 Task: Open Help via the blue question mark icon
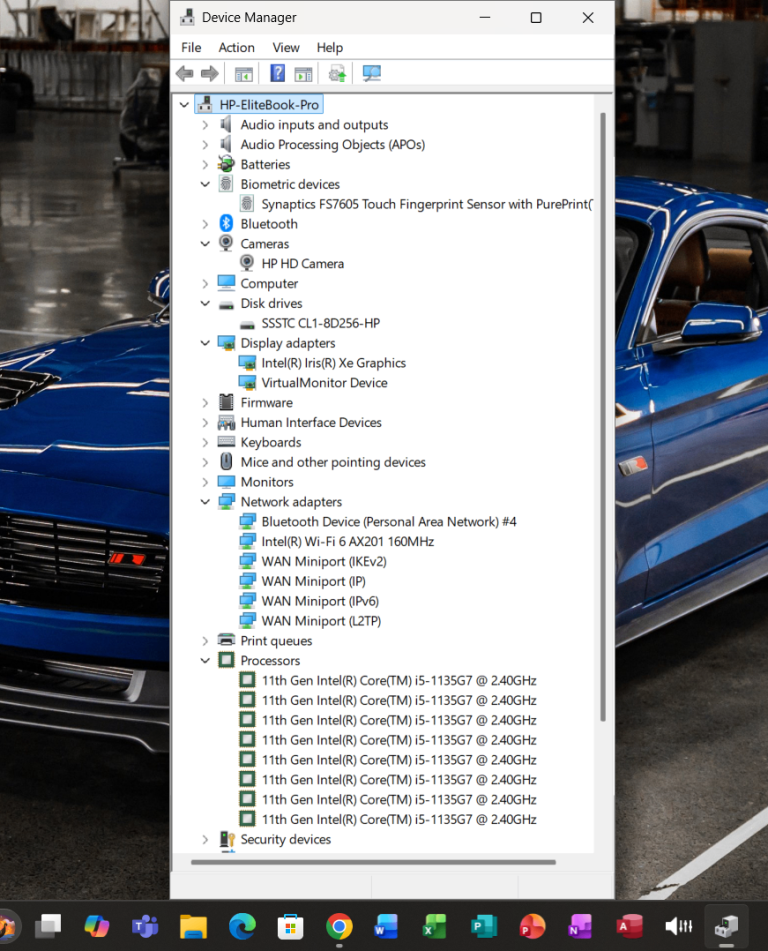point(277,73)
